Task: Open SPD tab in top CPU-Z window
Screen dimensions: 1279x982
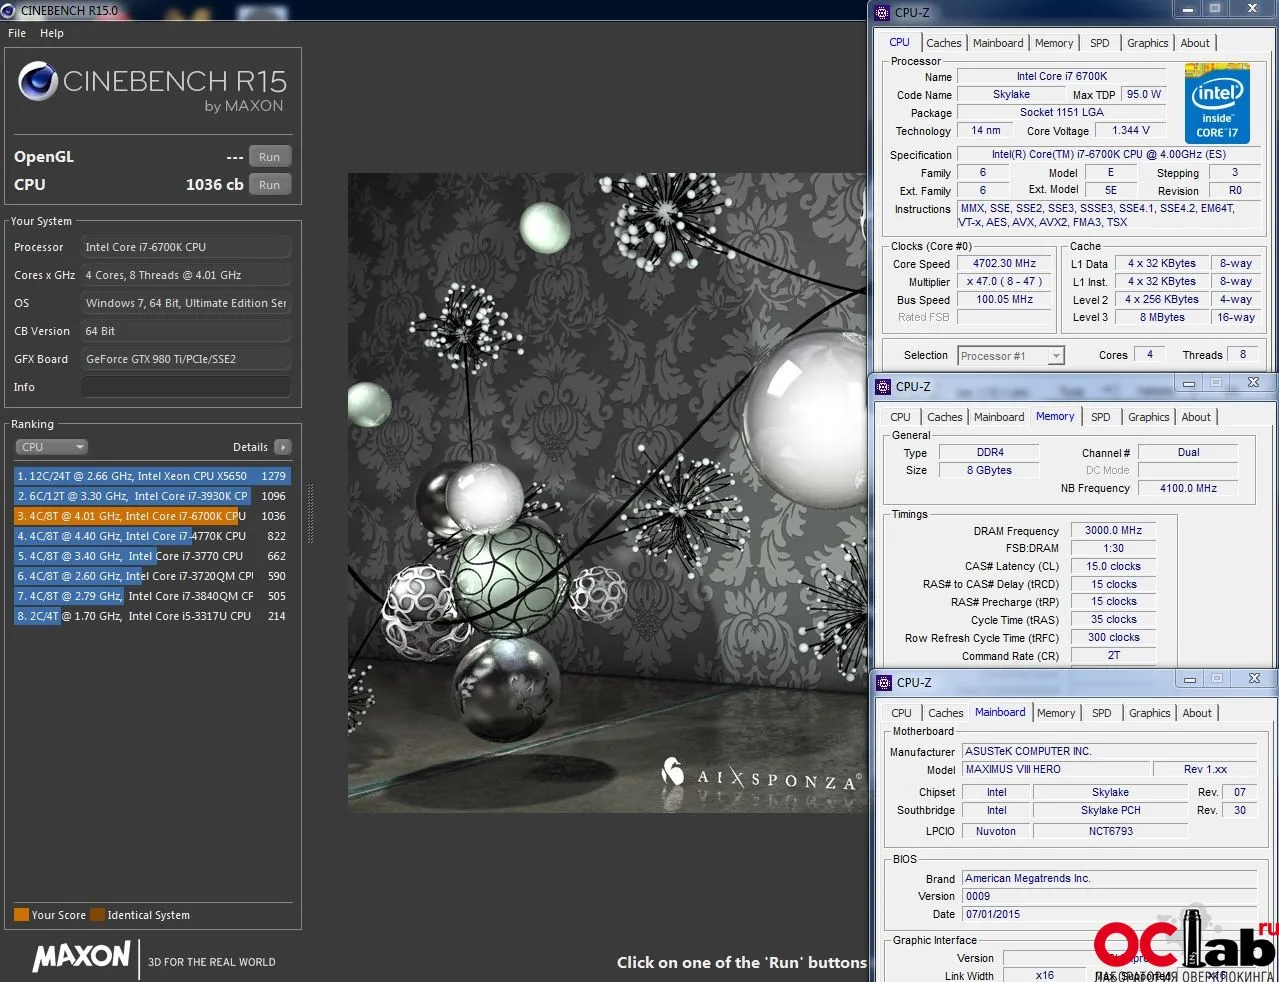Action: point(1099,43)
